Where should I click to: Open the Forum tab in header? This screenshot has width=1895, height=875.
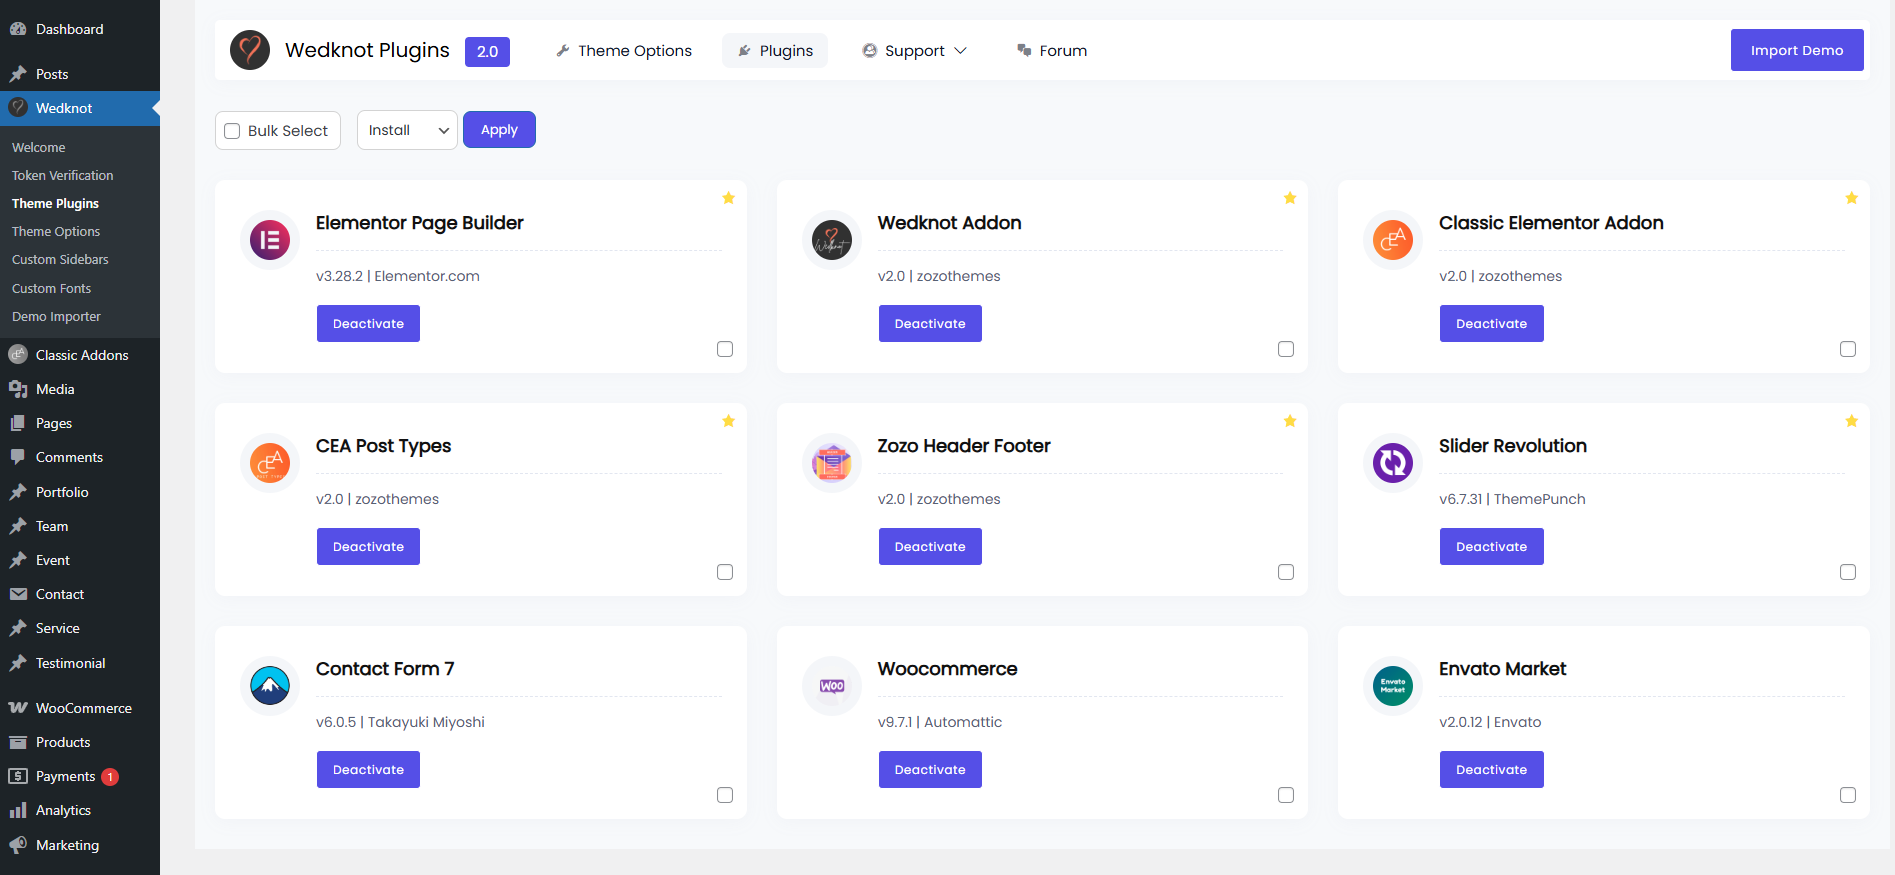point(1052,51)
